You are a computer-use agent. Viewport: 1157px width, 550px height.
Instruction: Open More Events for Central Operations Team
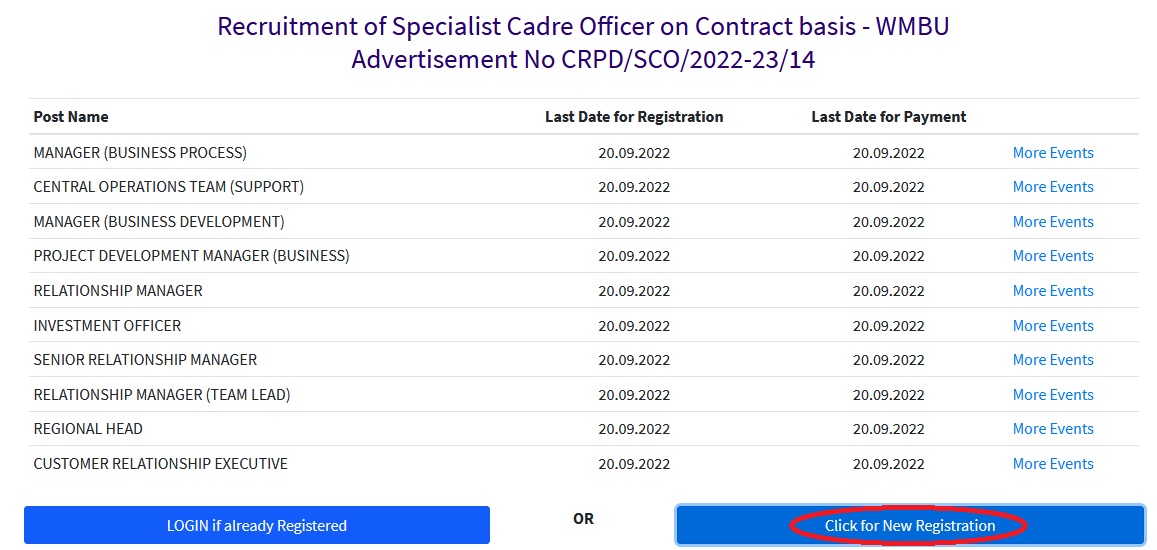tap(1052, 187)
